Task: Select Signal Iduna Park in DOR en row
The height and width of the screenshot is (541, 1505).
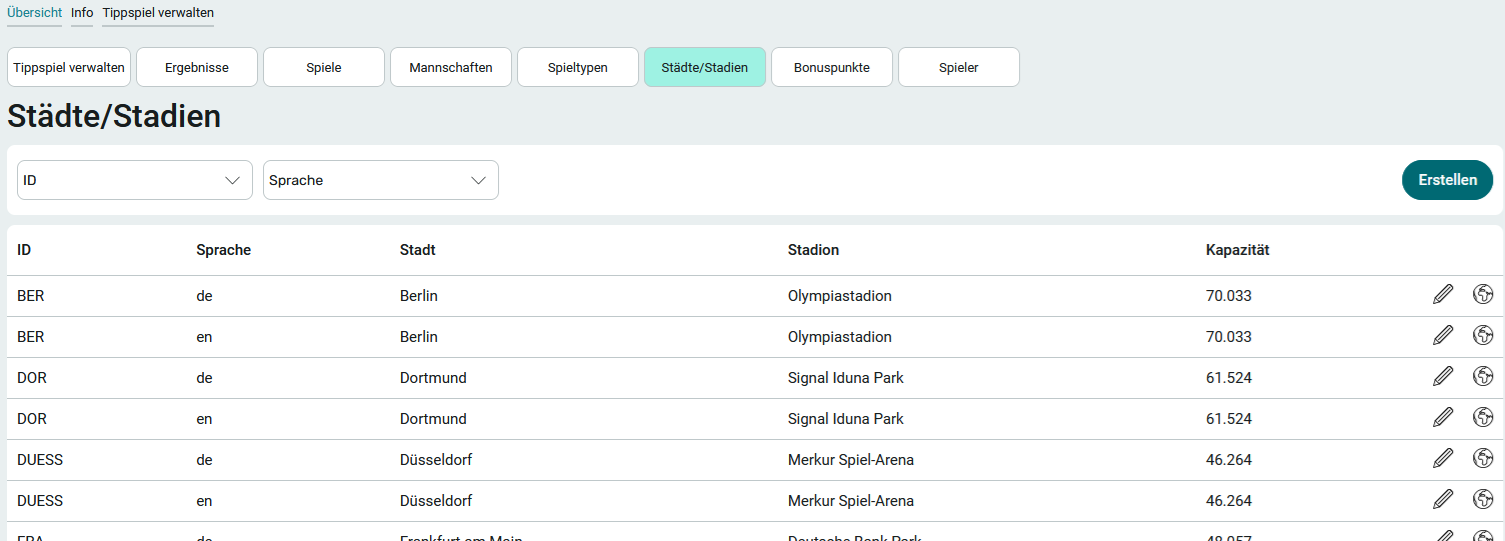Action: pyautogui.click(x=846, y=419)
